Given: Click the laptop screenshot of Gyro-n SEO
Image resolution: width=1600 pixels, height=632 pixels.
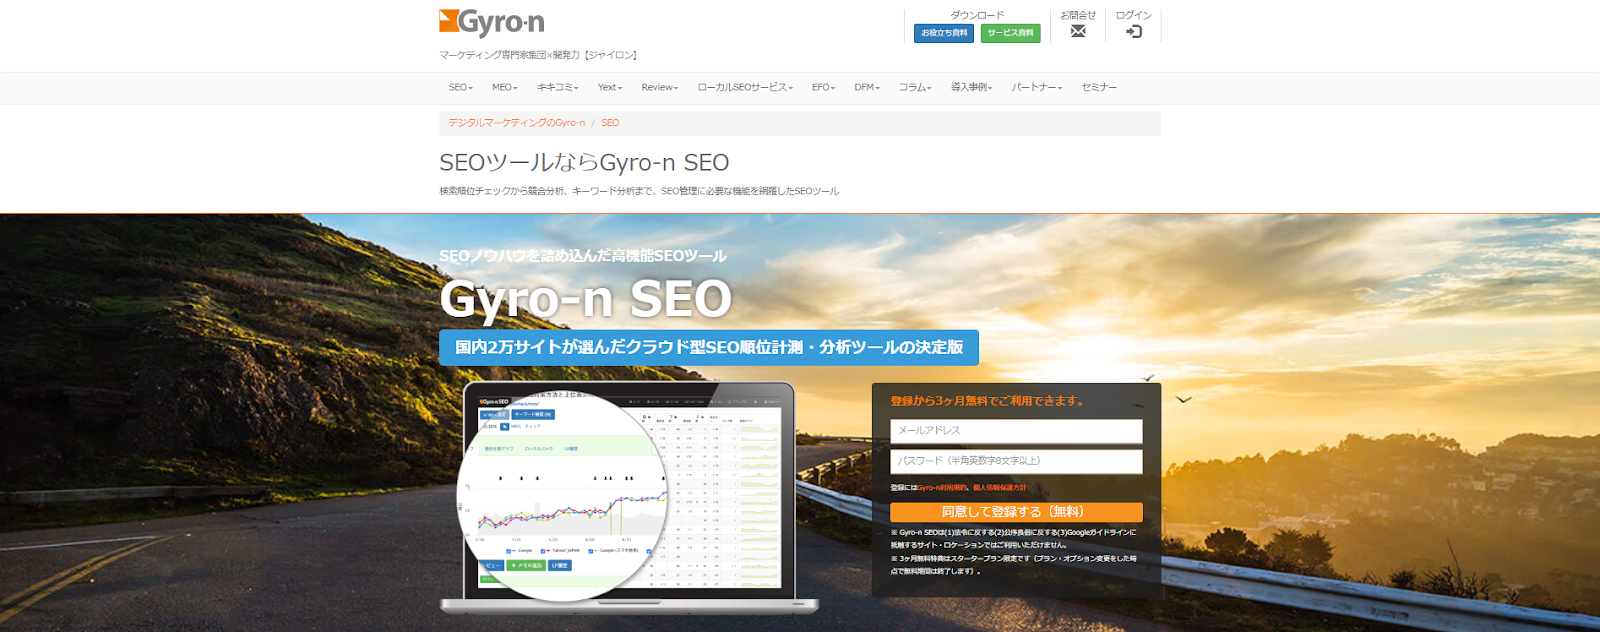Looking at the screenshot, I should click(628, 497).
